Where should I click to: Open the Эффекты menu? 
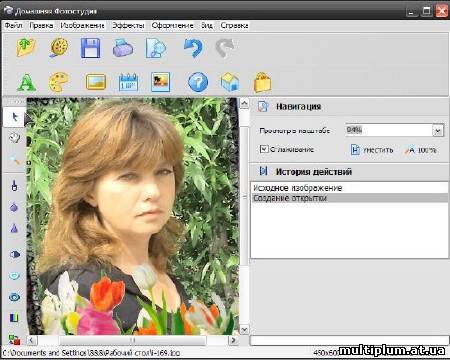click(128, 25)
